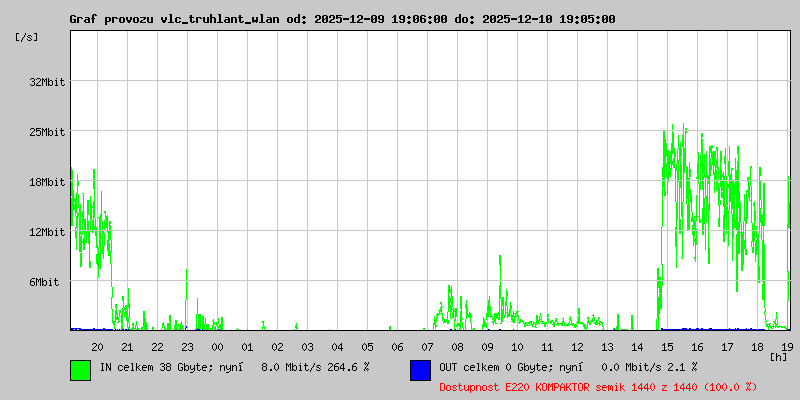
Task: Select the graph title 'Graf provozu vlc_truhlant_wlan'
Action: coord(174,19)
